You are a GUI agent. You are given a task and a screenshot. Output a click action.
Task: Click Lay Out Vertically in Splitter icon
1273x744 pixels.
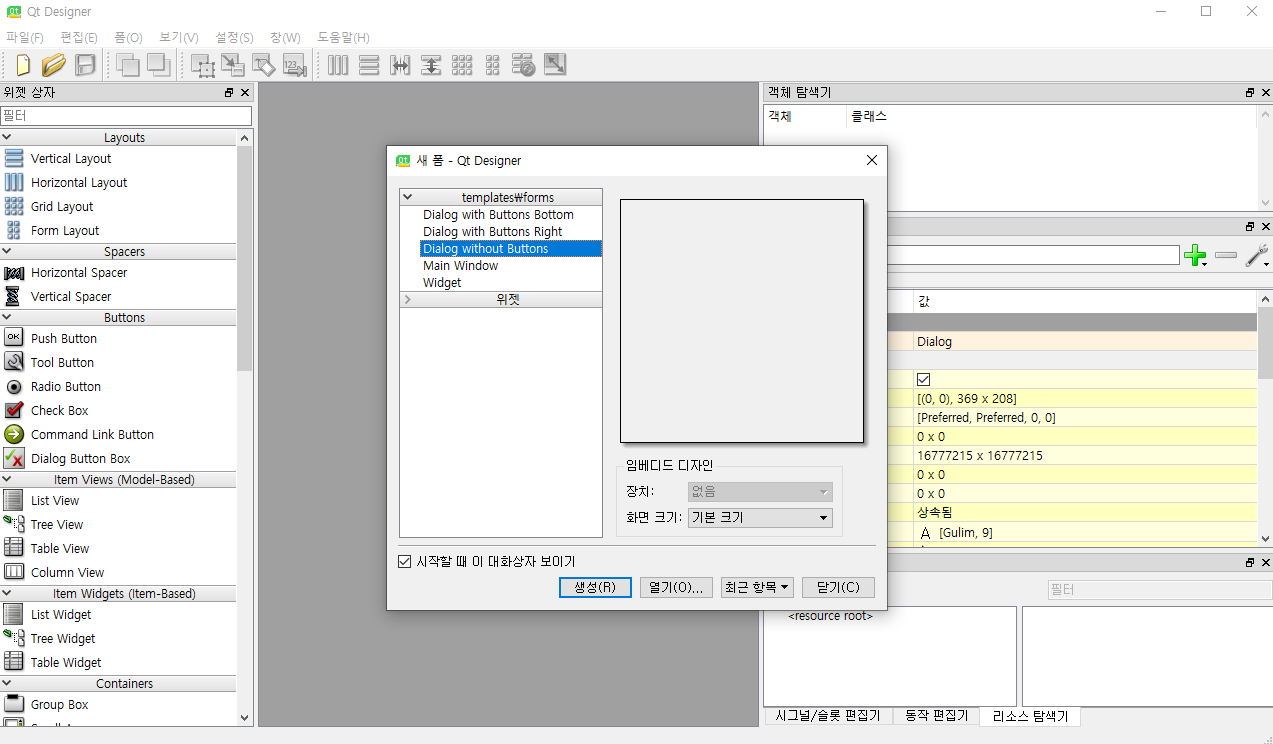tap(431, 65)
